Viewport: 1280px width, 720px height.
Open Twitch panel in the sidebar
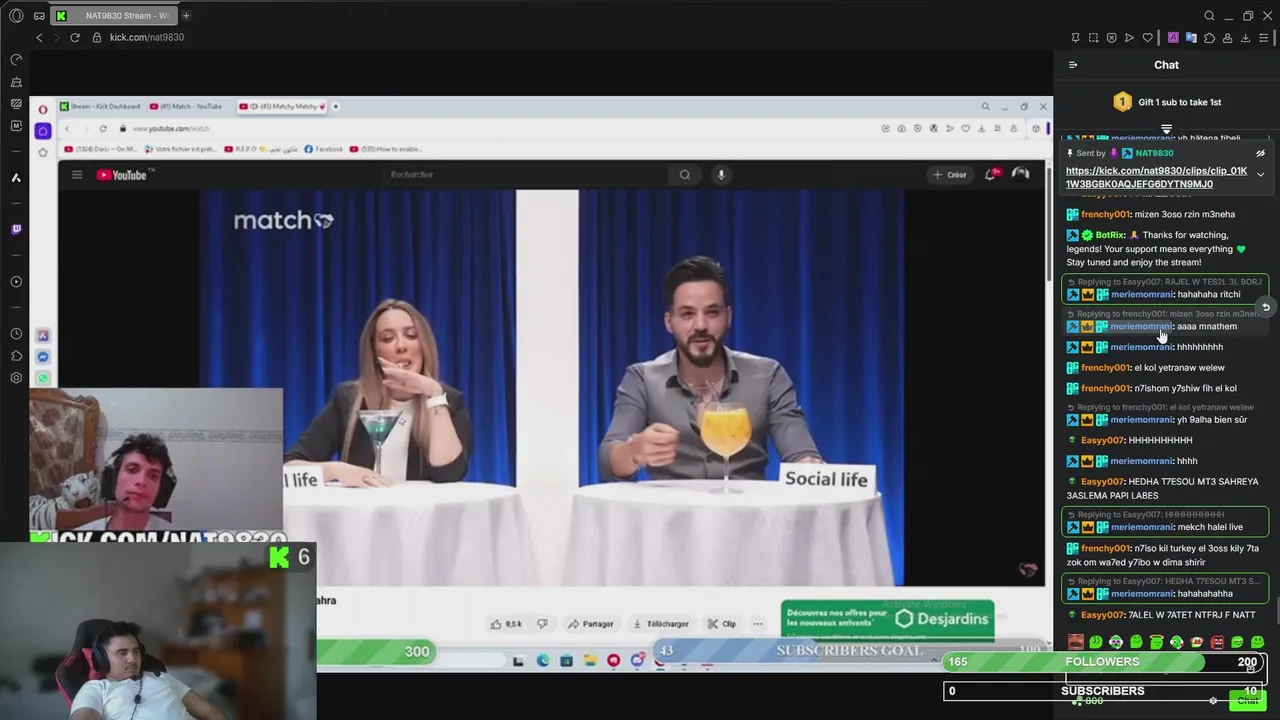coord(16,229)
